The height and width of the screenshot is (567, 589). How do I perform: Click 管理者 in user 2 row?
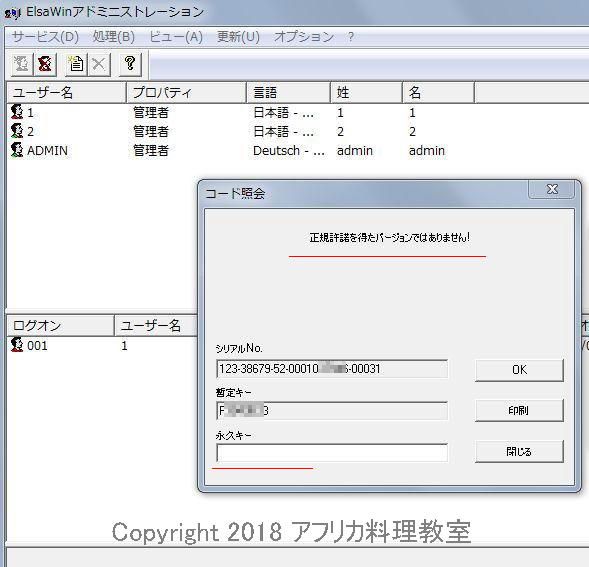pyautogui.click(x=151, y=132)
